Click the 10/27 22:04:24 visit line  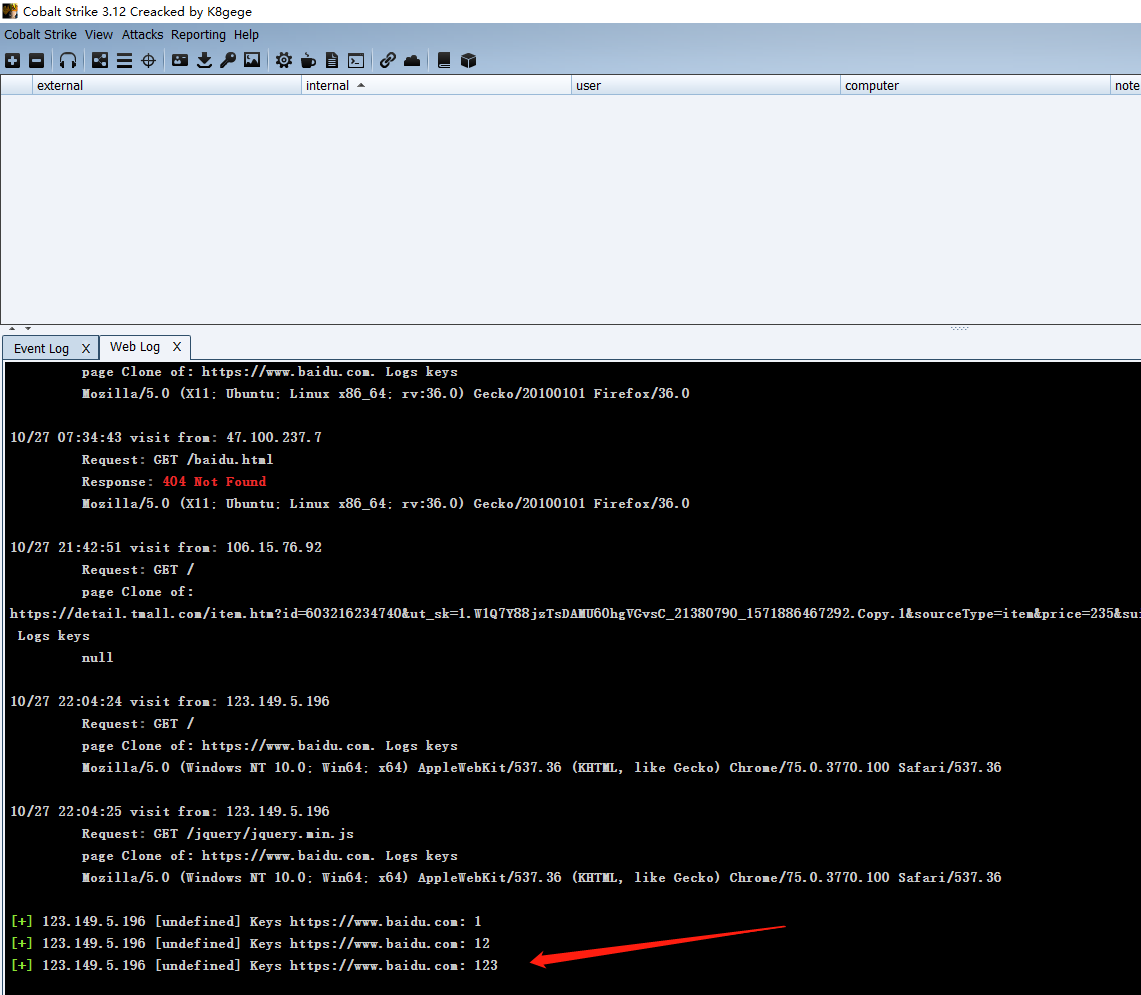pyautogui.click(x=170, y=701)
